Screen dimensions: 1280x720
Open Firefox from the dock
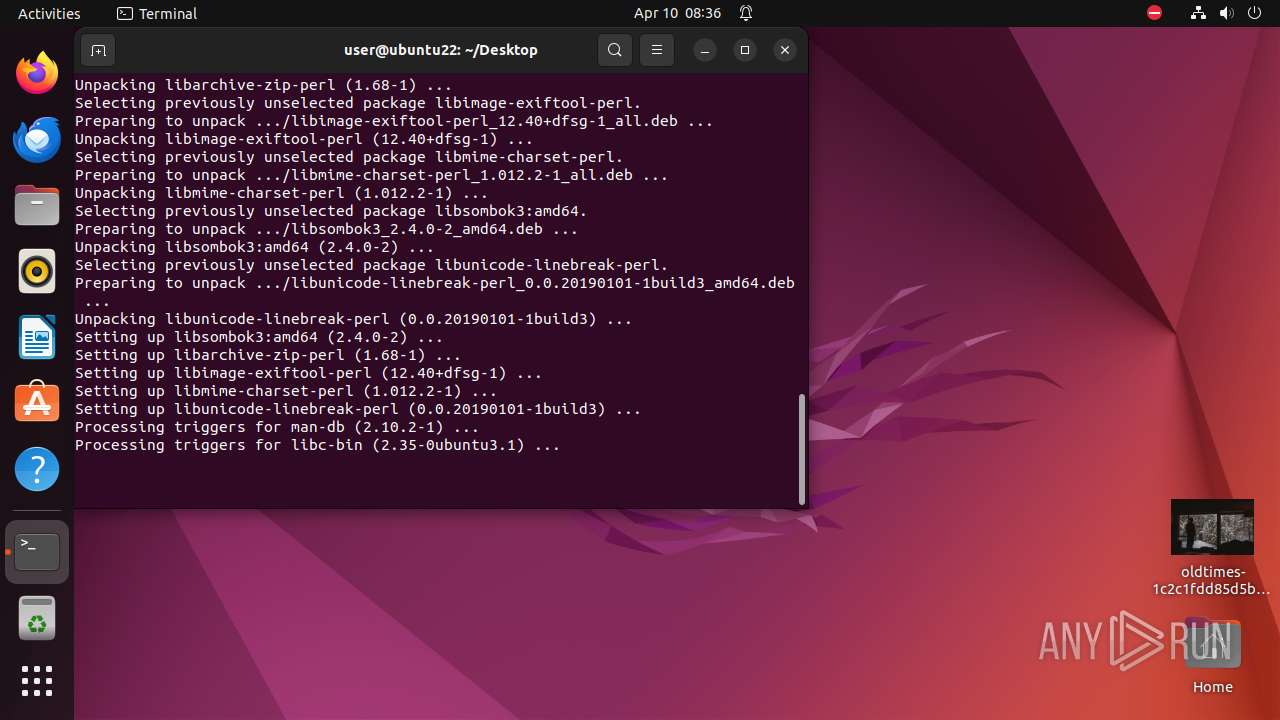click(37, 73)
